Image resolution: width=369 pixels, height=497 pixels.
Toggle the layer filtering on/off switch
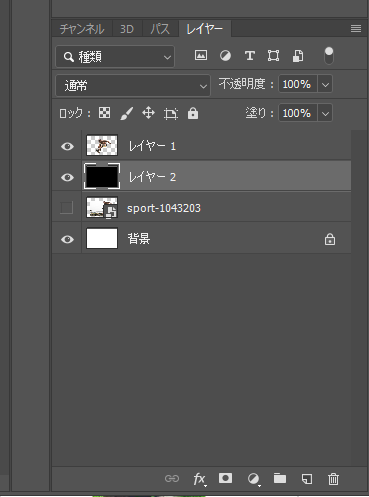pyautogui.click(x=329, y=56)
